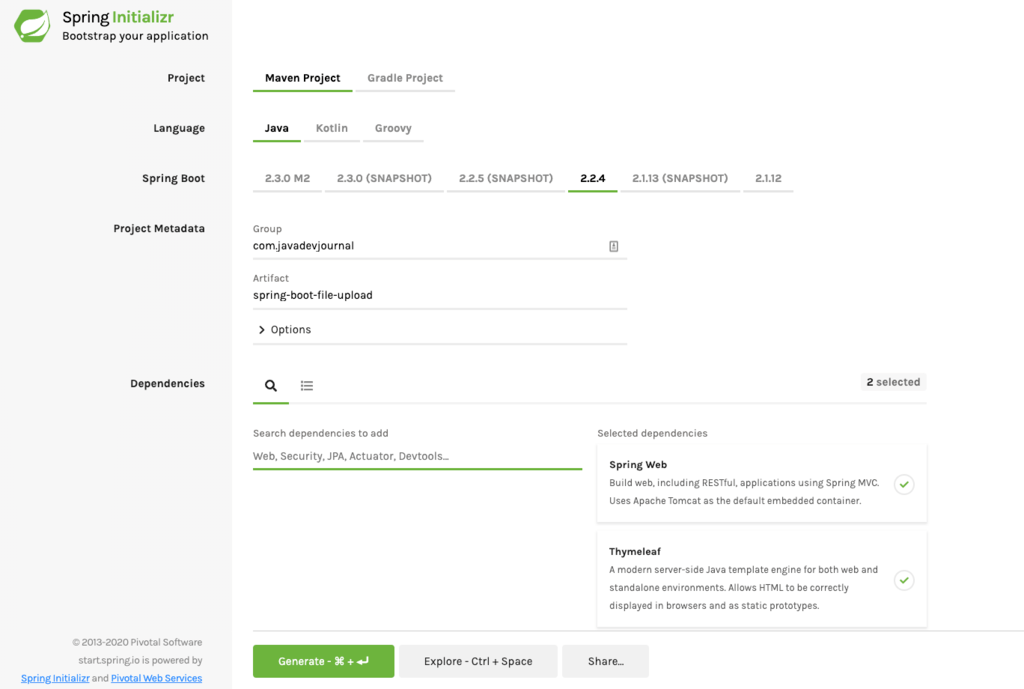Click the Generate button
1024x689 pixels.
[323, 661]
